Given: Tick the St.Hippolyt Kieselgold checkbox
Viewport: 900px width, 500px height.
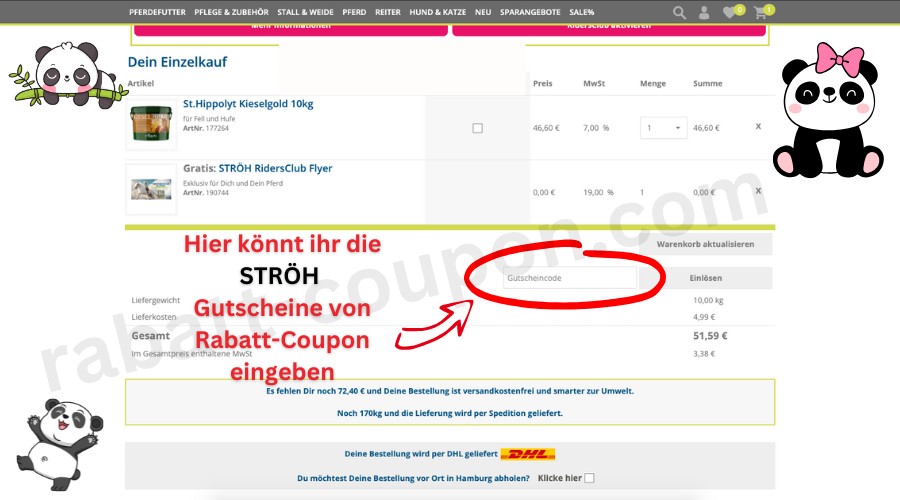Looking at the screenshot, I should click(478, 128).
